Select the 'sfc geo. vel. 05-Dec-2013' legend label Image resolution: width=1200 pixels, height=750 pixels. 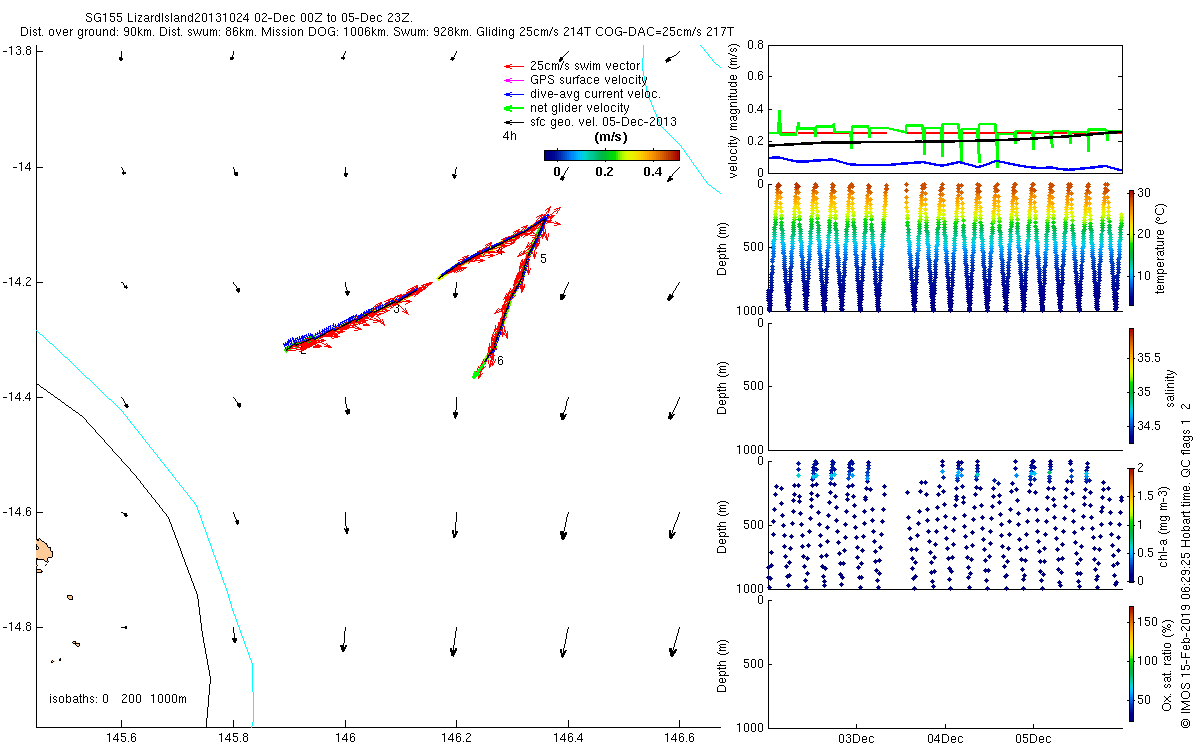603,122
